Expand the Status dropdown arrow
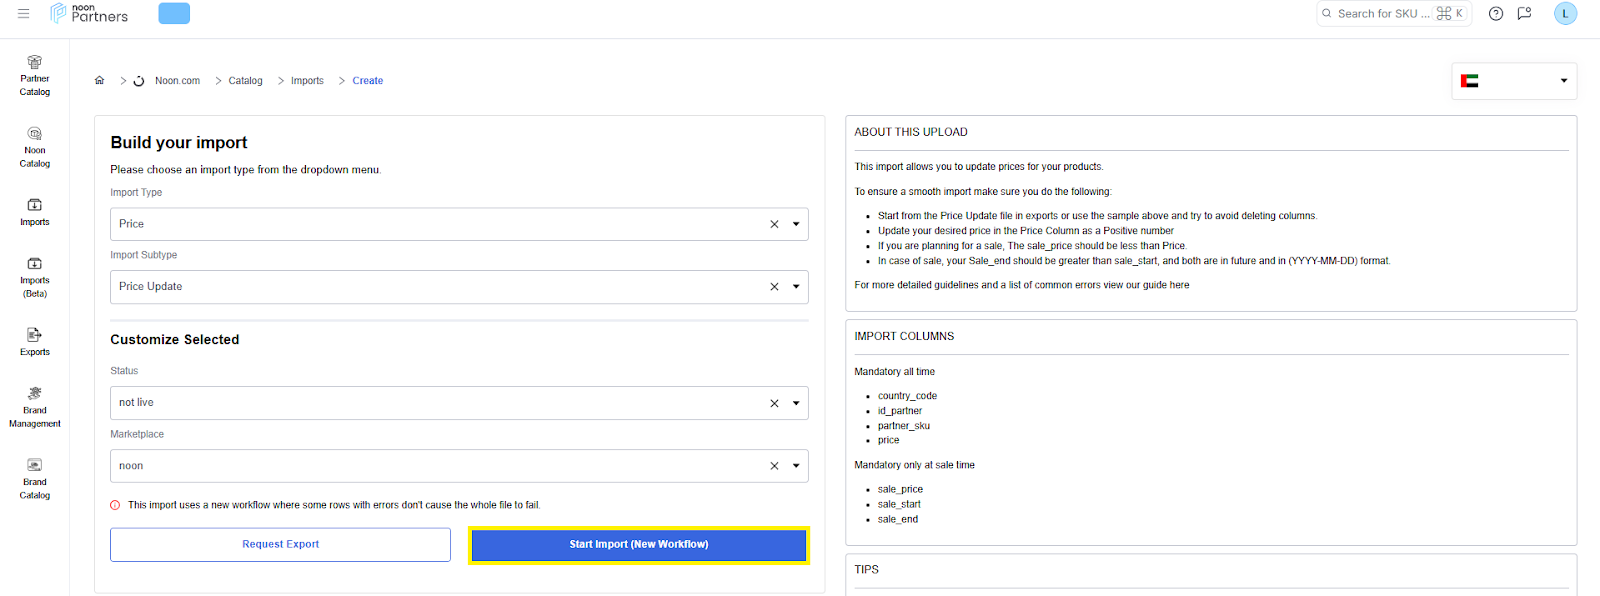This screenshot has height=596, width=1600. coord(796,403)
